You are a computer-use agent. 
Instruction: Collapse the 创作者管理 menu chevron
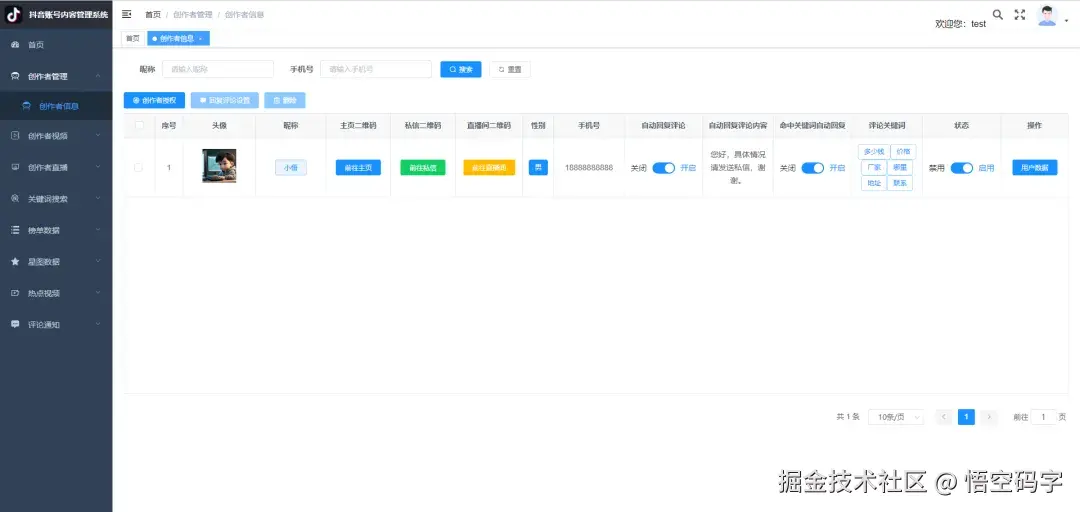[98, 76]
